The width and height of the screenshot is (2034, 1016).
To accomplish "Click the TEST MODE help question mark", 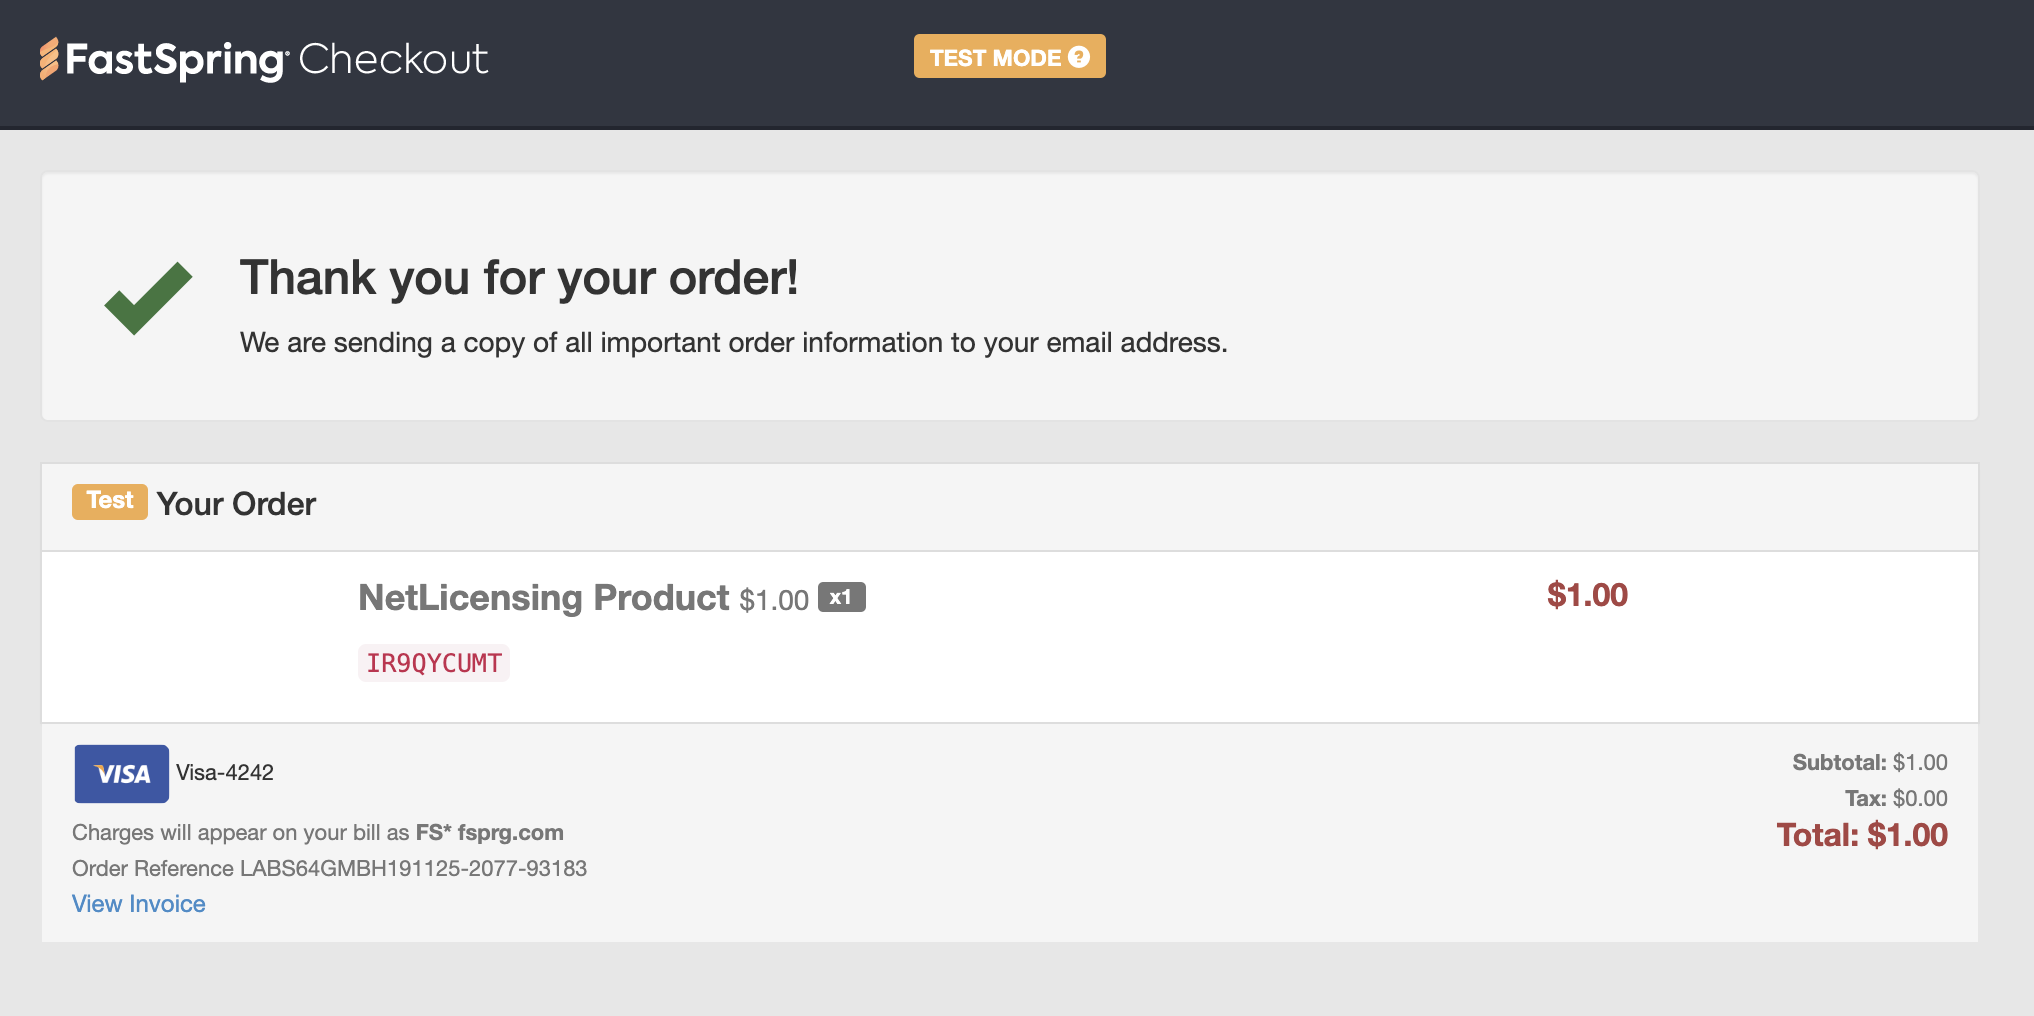I will coord(1079,57).
